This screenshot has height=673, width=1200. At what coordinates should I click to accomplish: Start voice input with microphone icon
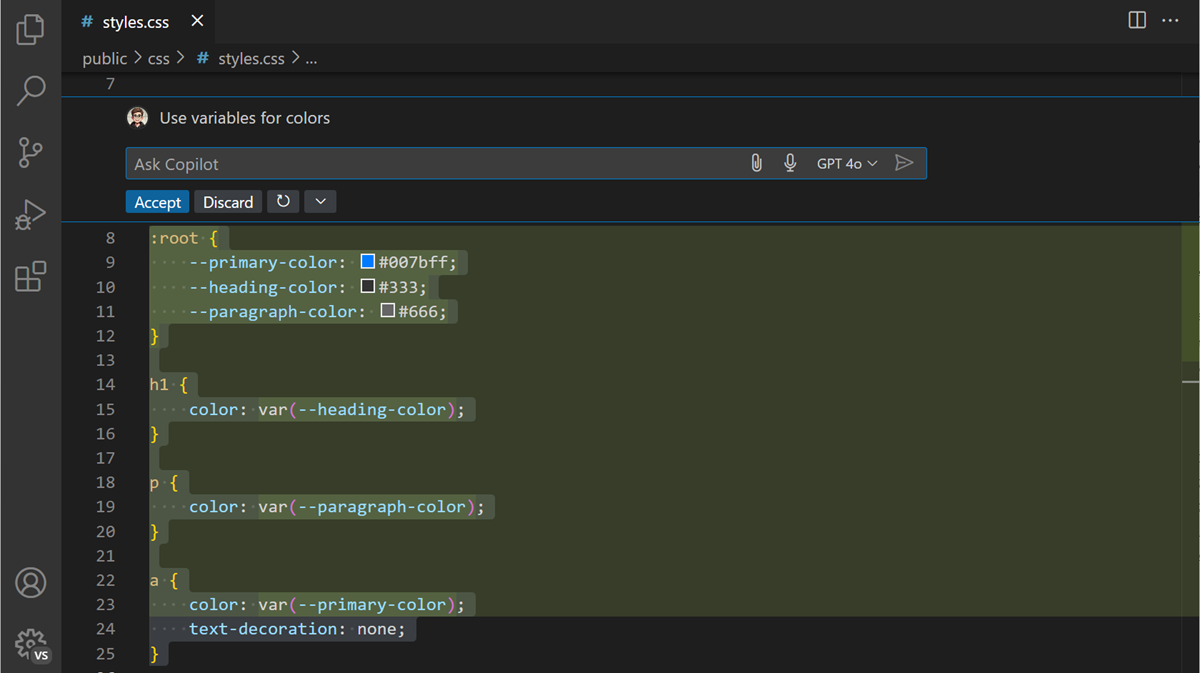tap(790, 163)
